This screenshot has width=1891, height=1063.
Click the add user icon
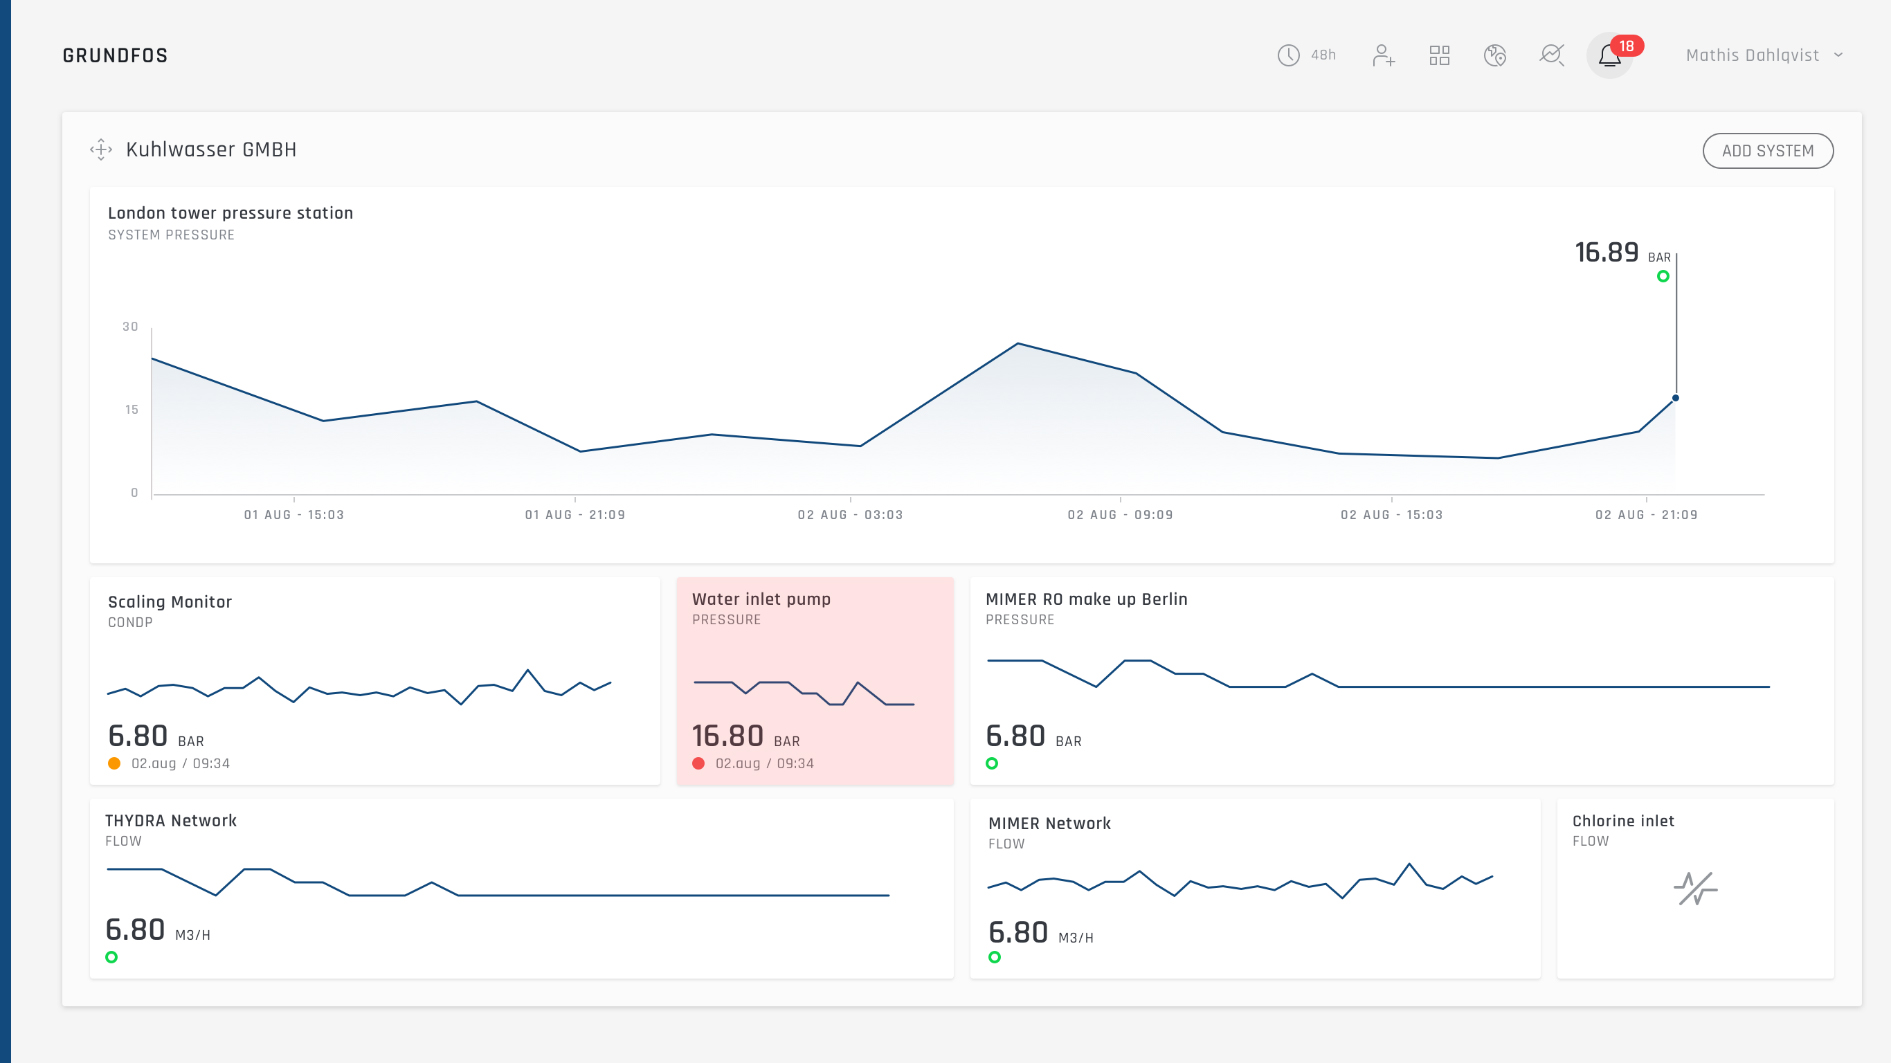point(1383,55)
